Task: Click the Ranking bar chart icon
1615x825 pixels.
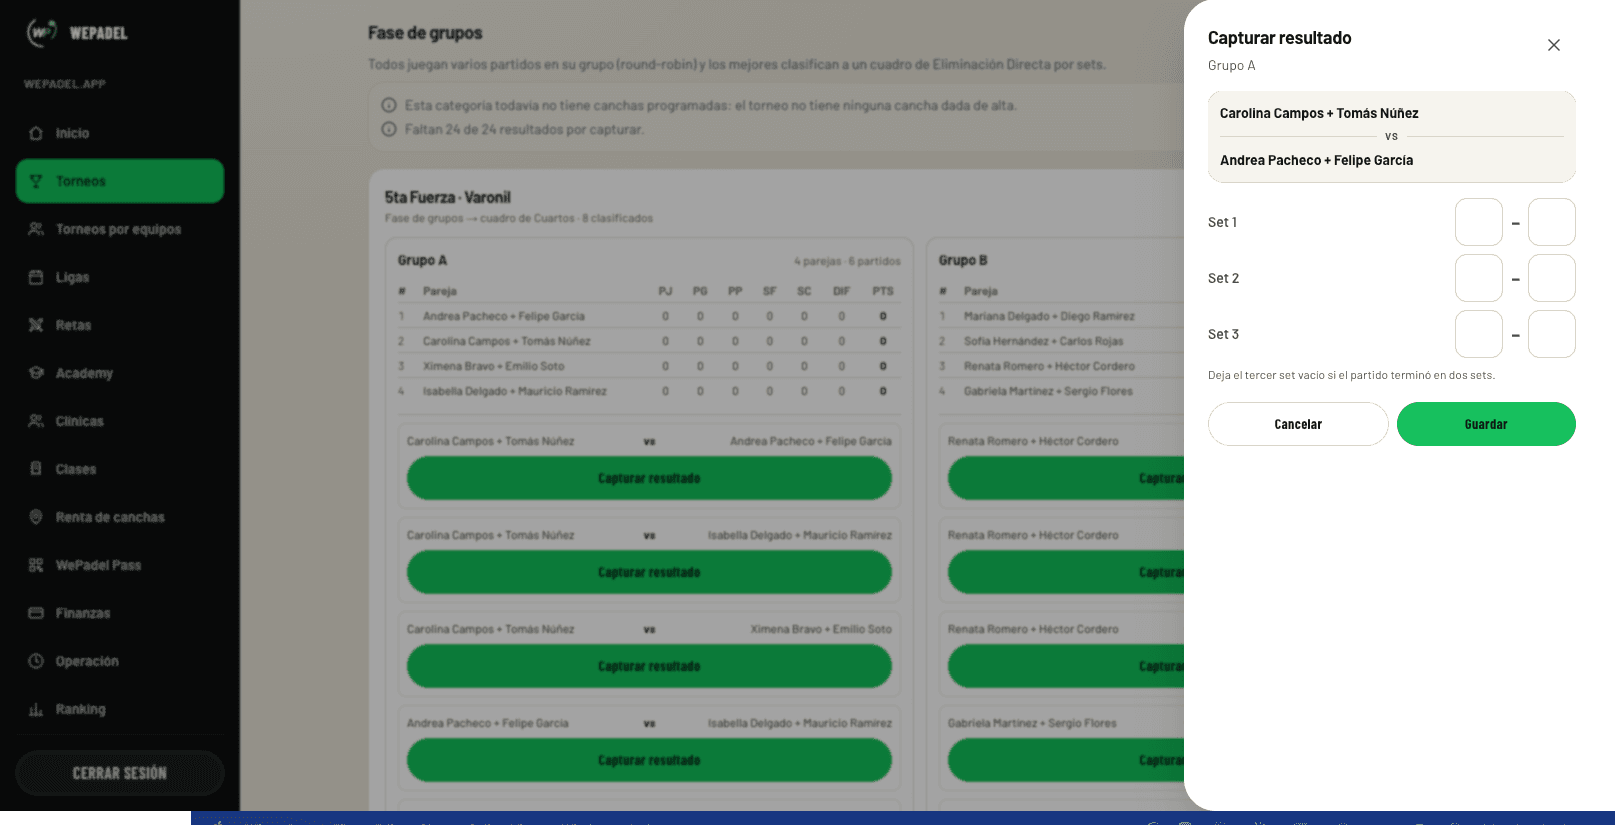Action: (x=36, y=709)
